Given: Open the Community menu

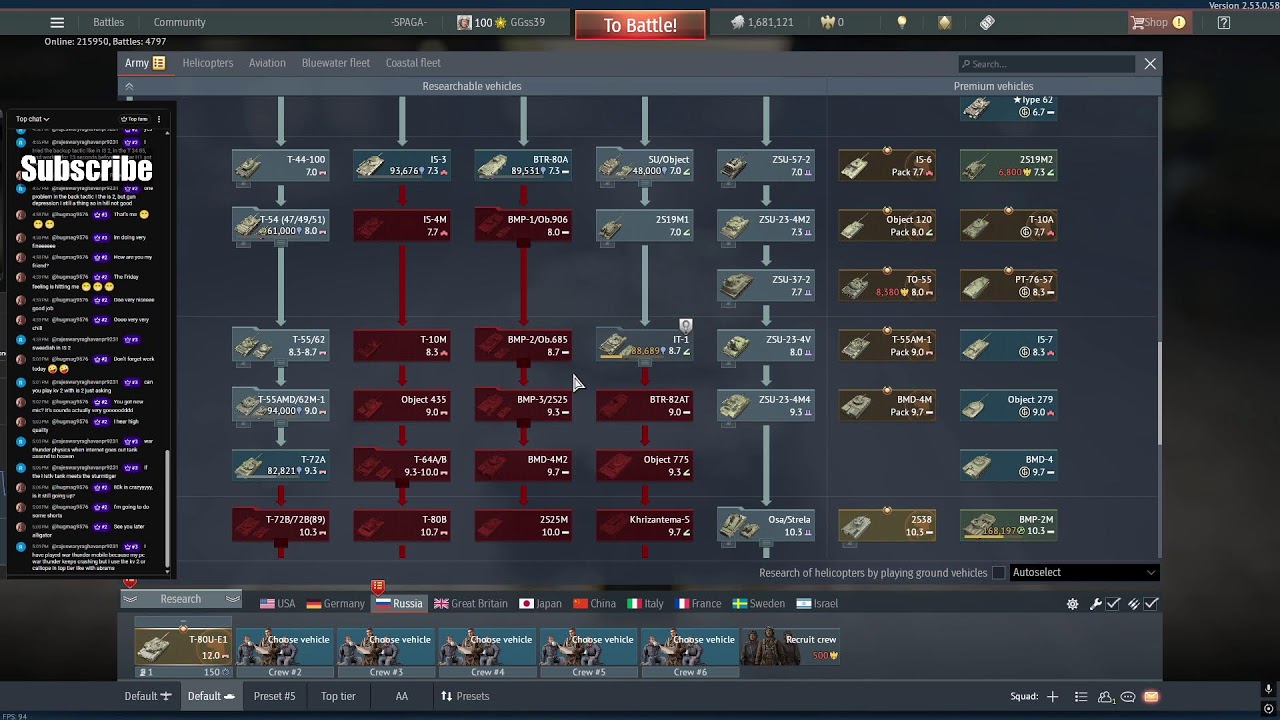Looking at the screenshot, I should click(180, 22).
